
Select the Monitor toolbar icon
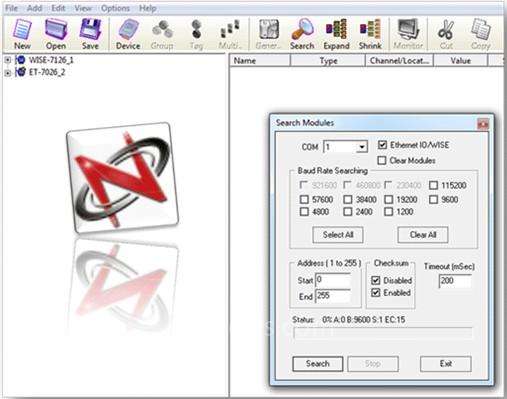408,34
